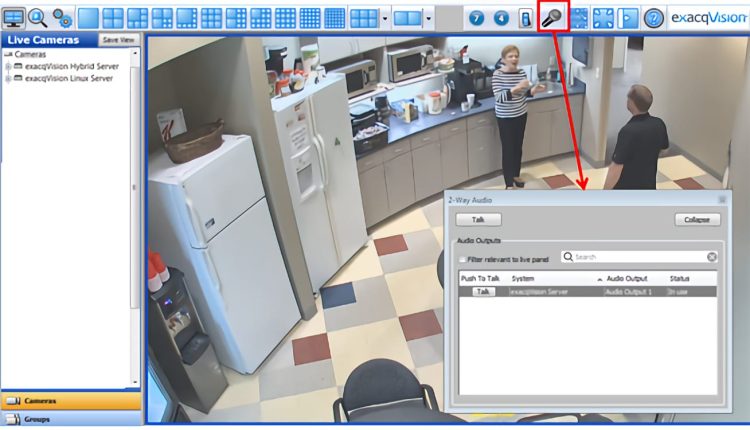Open the two-panel layout dropdown arrow

429,19
